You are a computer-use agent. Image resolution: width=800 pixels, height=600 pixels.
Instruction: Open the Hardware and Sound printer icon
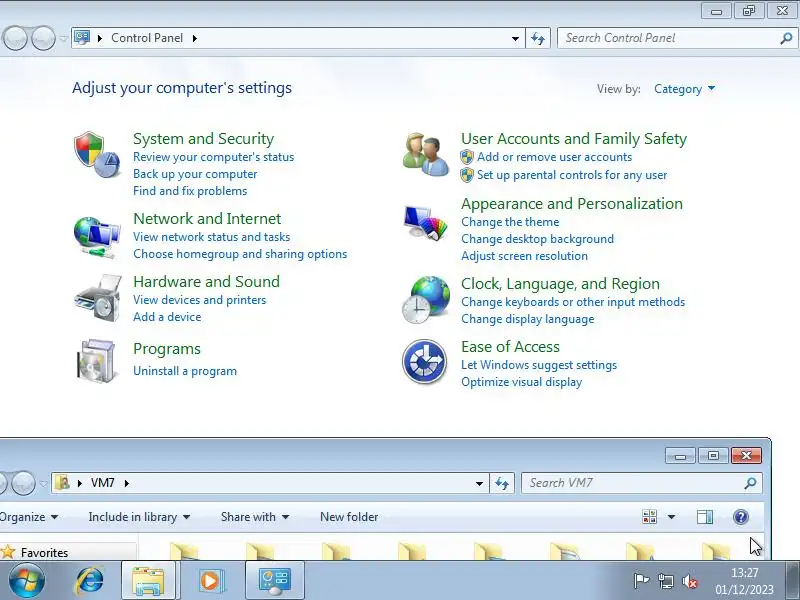pos(98,298)
